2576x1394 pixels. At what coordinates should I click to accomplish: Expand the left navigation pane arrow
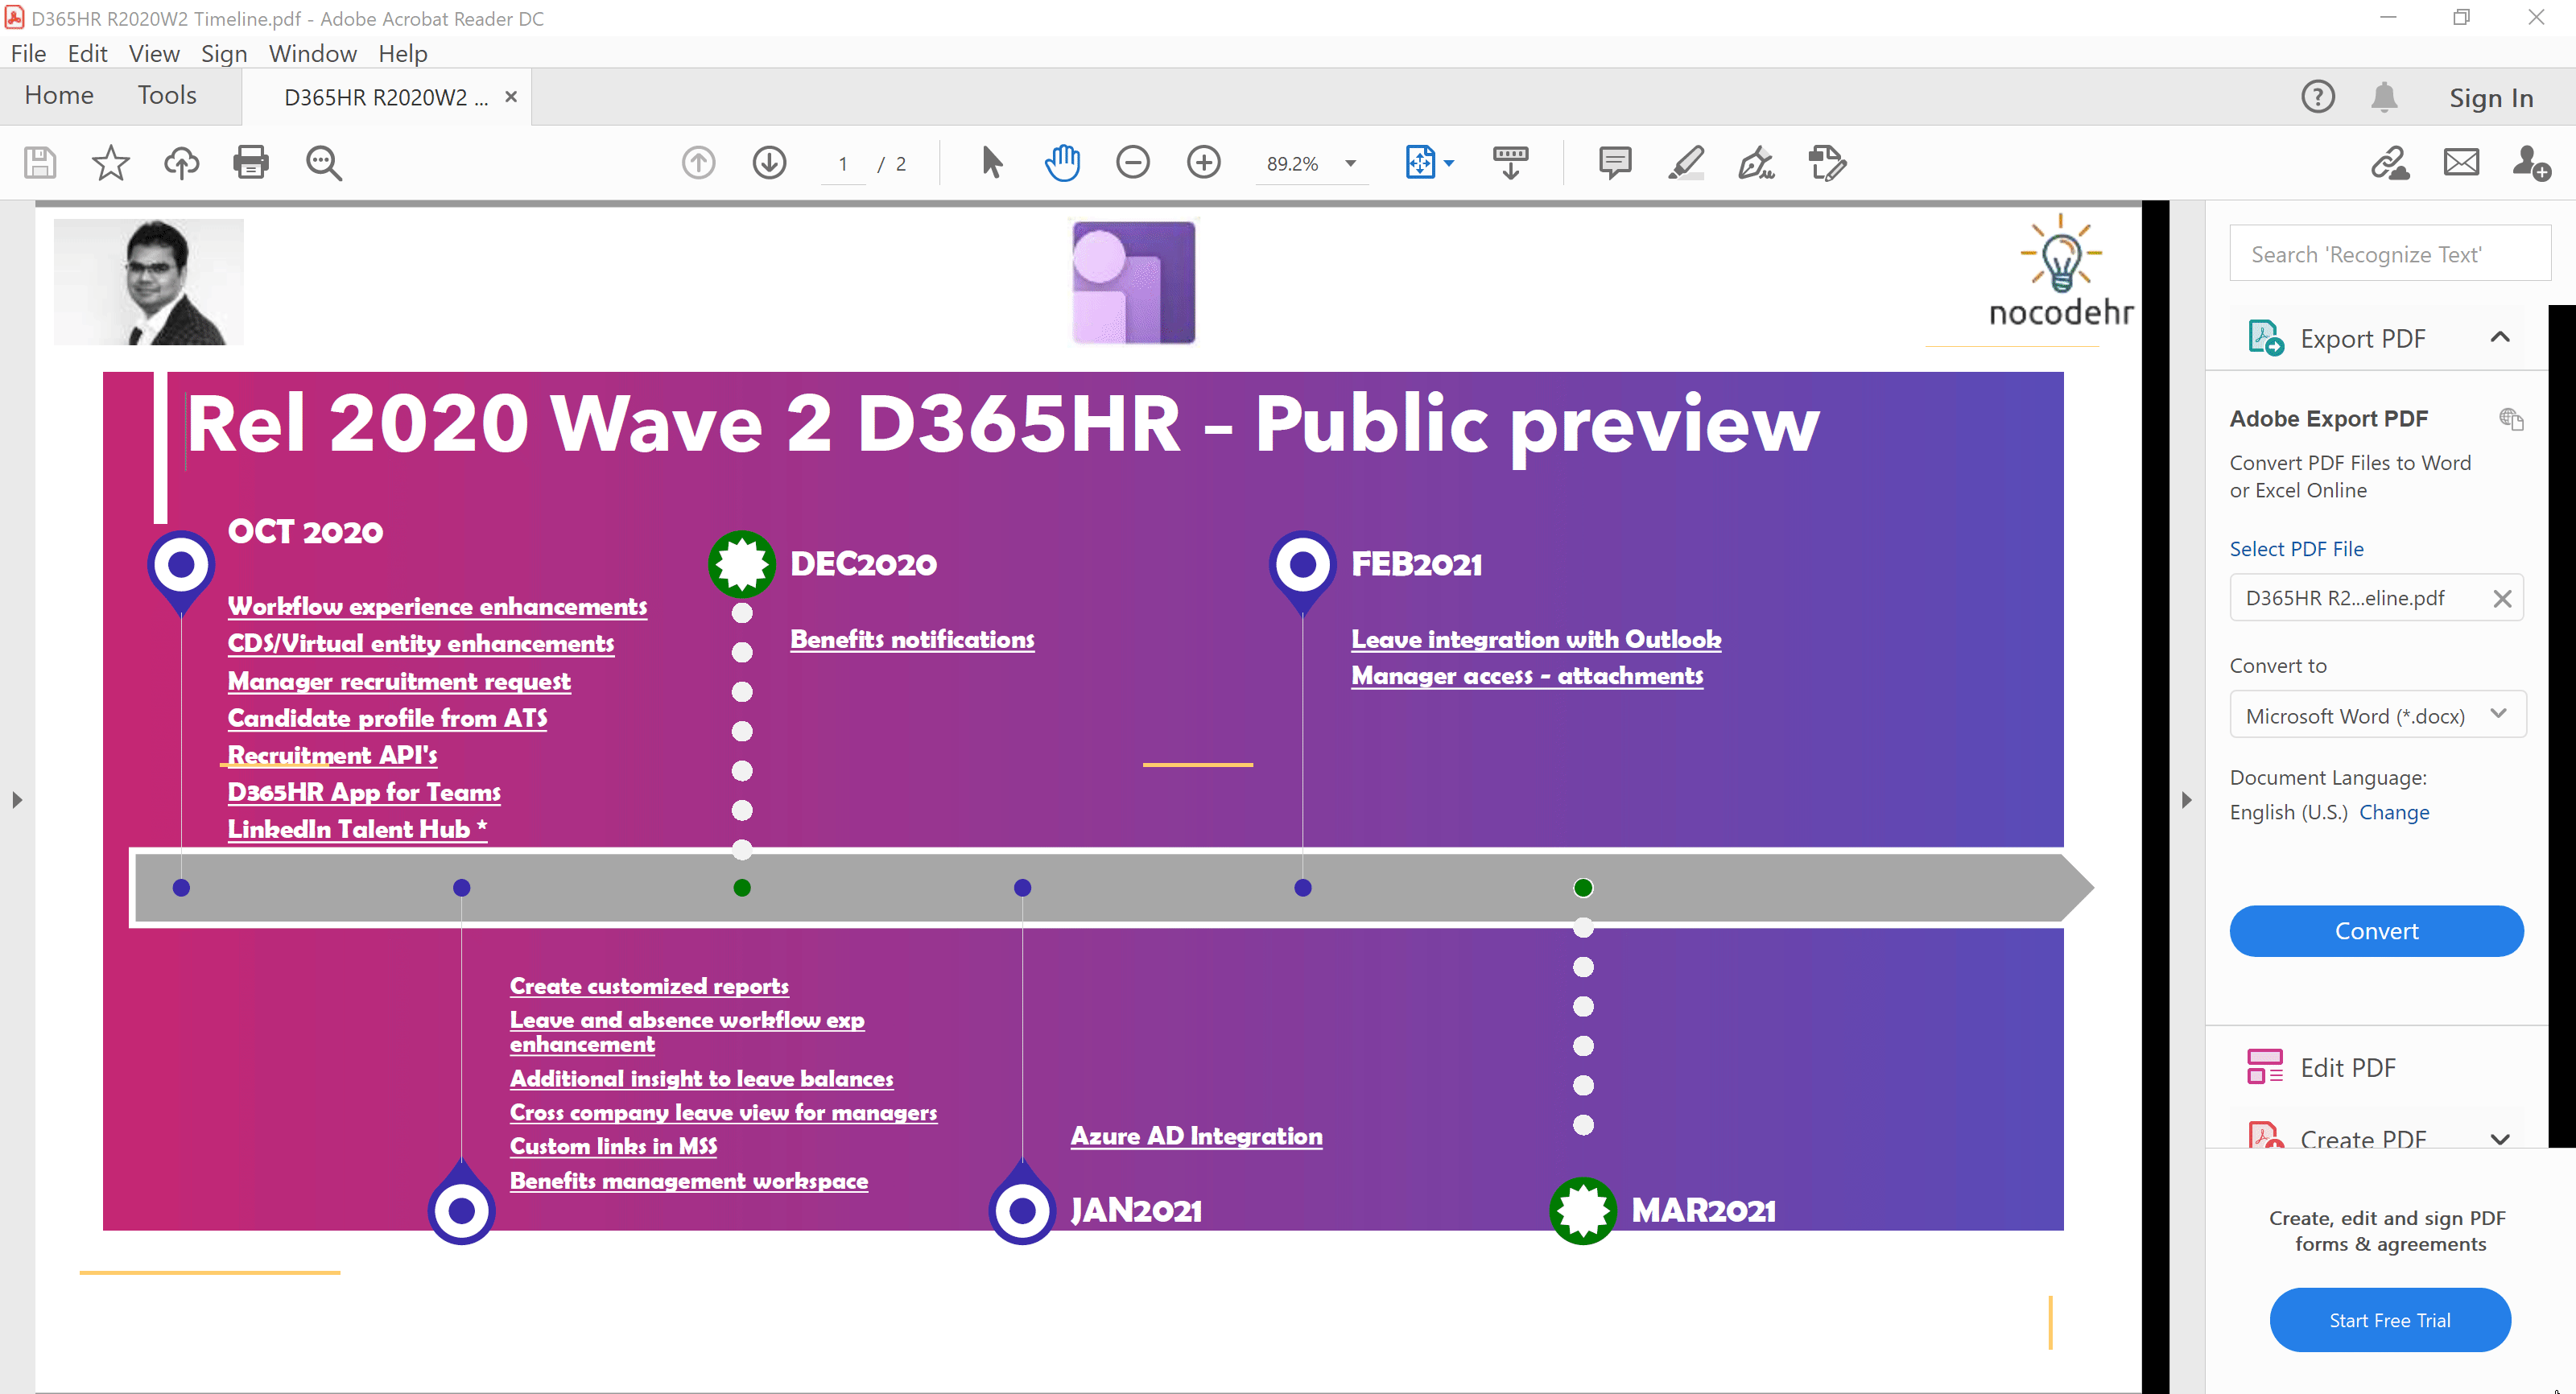click(x=17, y=800)
